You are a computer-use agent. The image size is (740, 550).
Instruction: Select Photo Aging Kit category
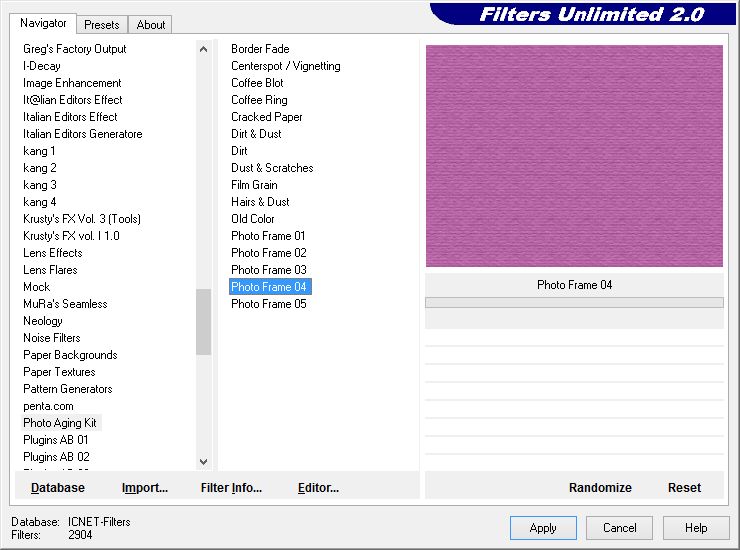[60, 423]
